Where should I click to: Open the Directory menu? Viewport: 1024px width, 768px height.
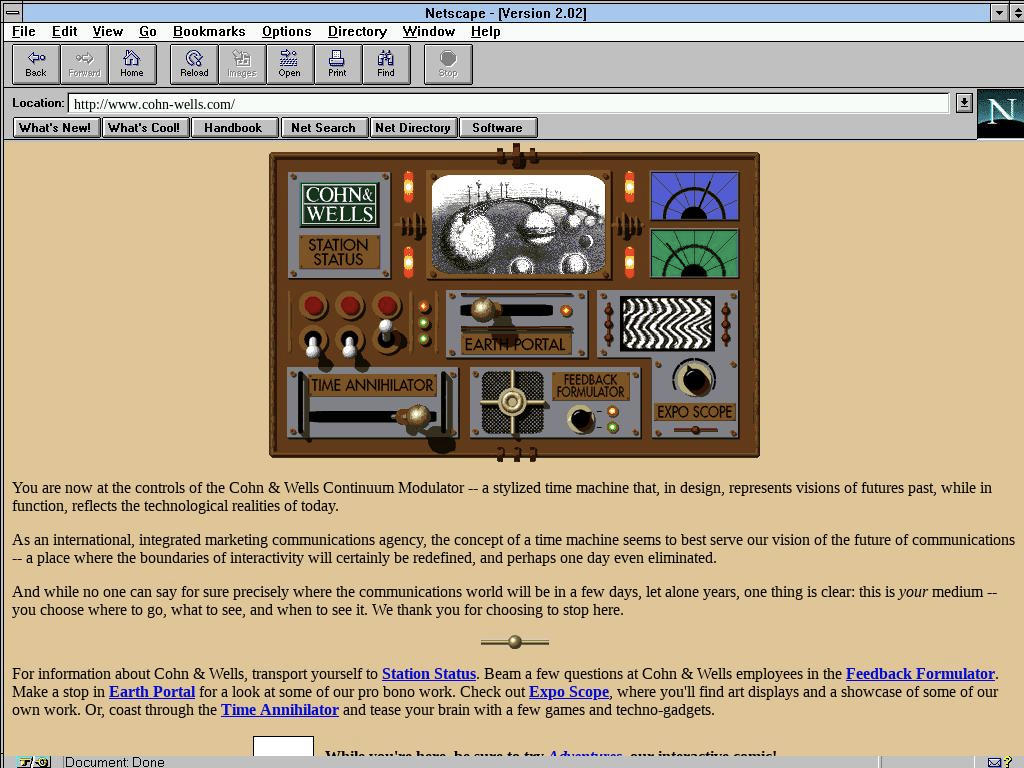tap(357, 31)
